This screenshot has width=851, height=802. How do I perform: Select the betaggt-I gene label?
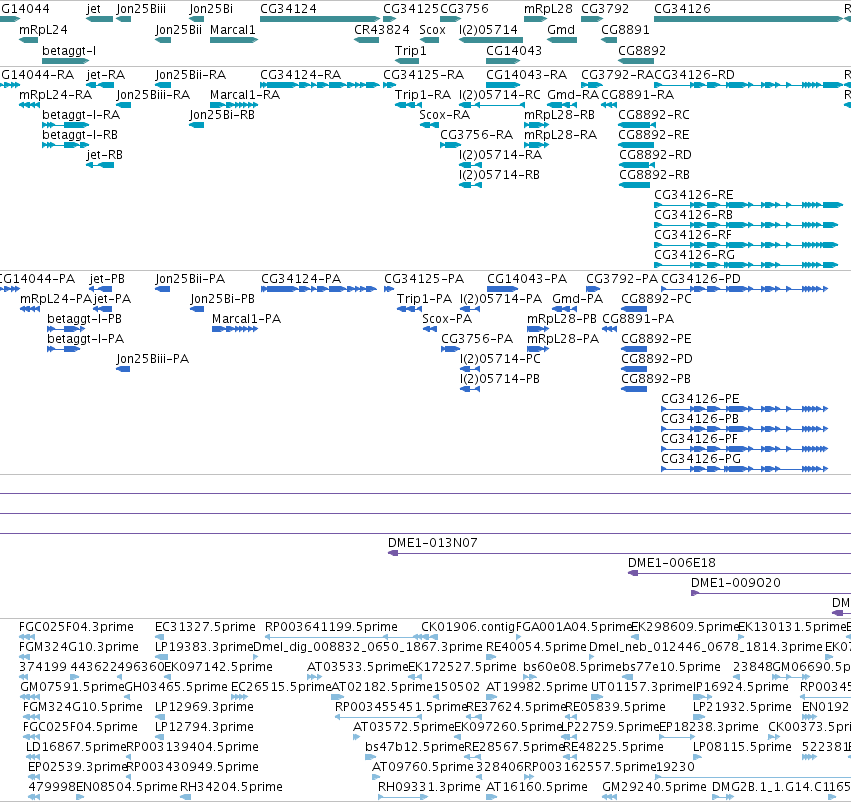coord(69,50)
